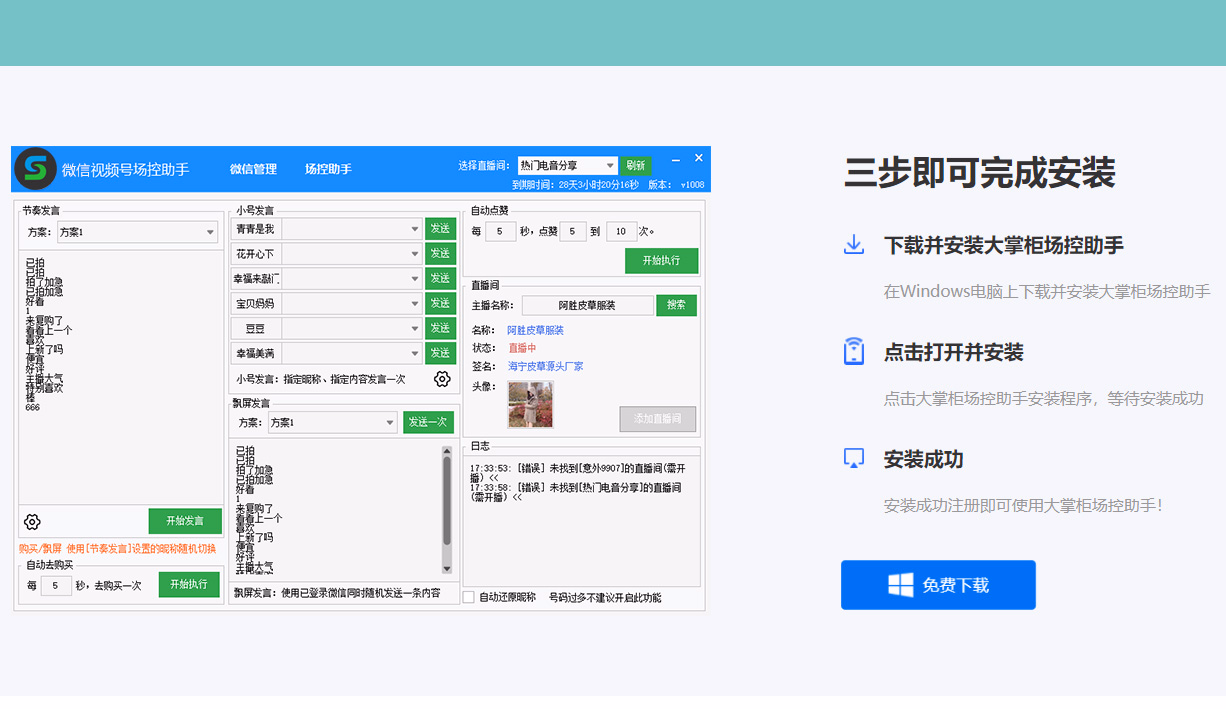
Task: Switch to the 场控助手 menu
Action: coord(328,169)
